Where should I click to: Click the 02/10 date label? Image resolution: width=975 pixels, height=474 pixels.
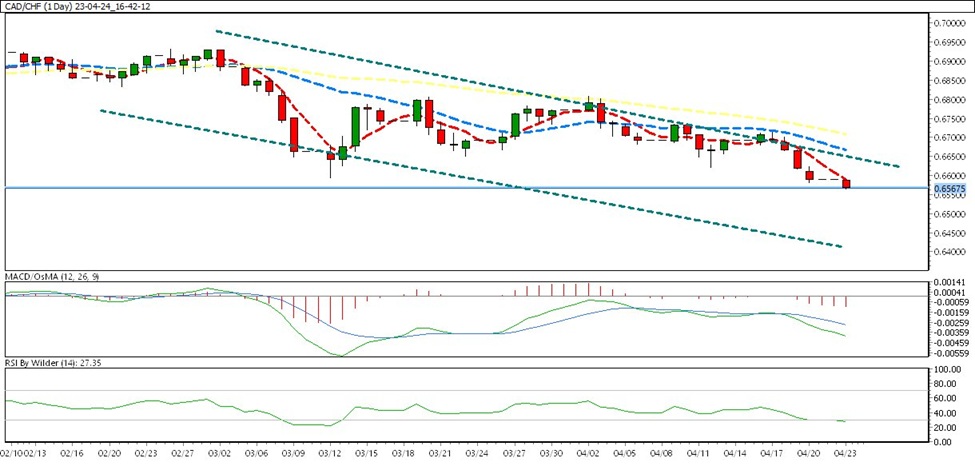[x=11, y=454]
